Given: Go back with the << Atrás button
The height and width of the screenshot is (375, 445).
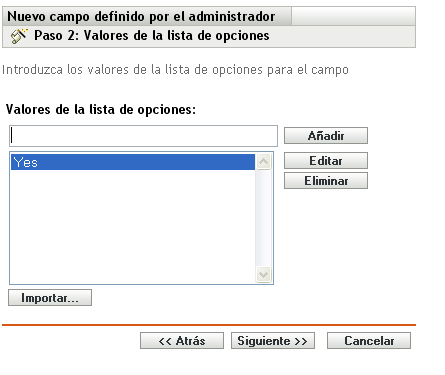Looking at the screenshot, I should pyautogui.click(x=182, y=341).
